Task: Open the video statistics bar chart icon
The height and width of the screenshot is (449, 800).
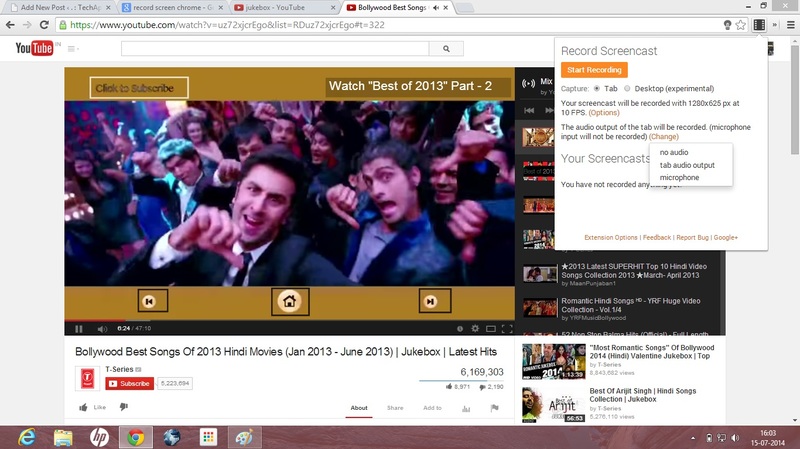Action: tap(466, 408)
